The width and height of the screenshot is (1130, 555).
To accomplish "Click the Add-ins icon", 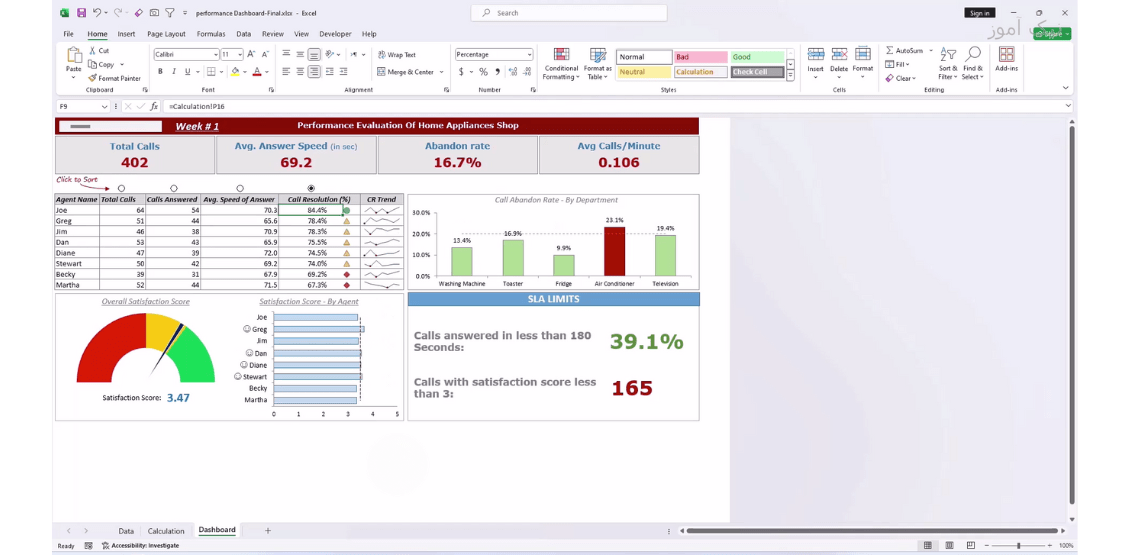I will click(x=1007, y=55).
